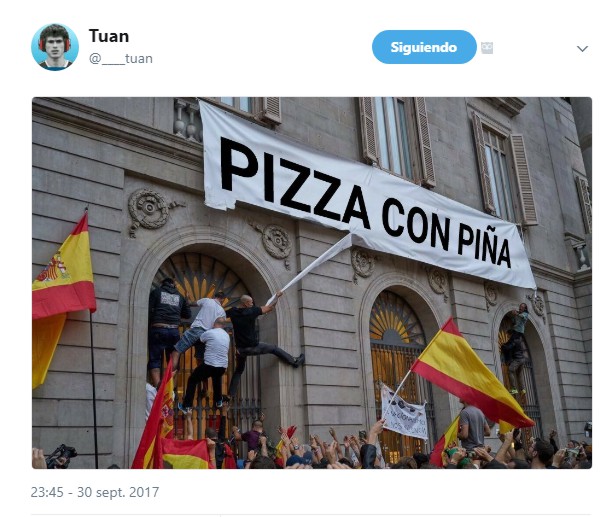Image resolution: width=612 pixels, height=517 pixels.
Task: Click the word PIÑA on the banner
Action: [x=484, y=246]
